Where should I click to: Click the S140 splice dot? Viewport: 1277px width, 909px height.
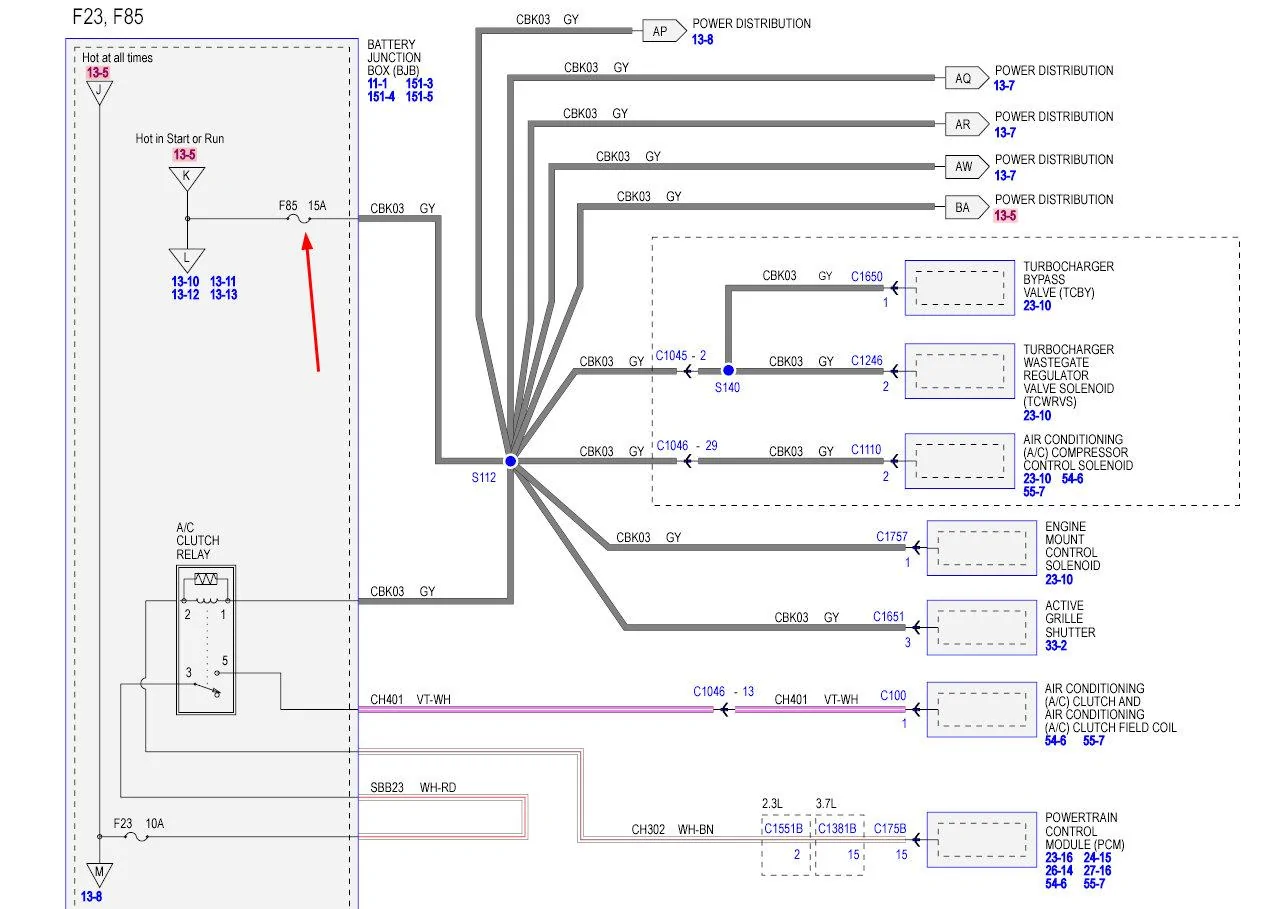727,370
